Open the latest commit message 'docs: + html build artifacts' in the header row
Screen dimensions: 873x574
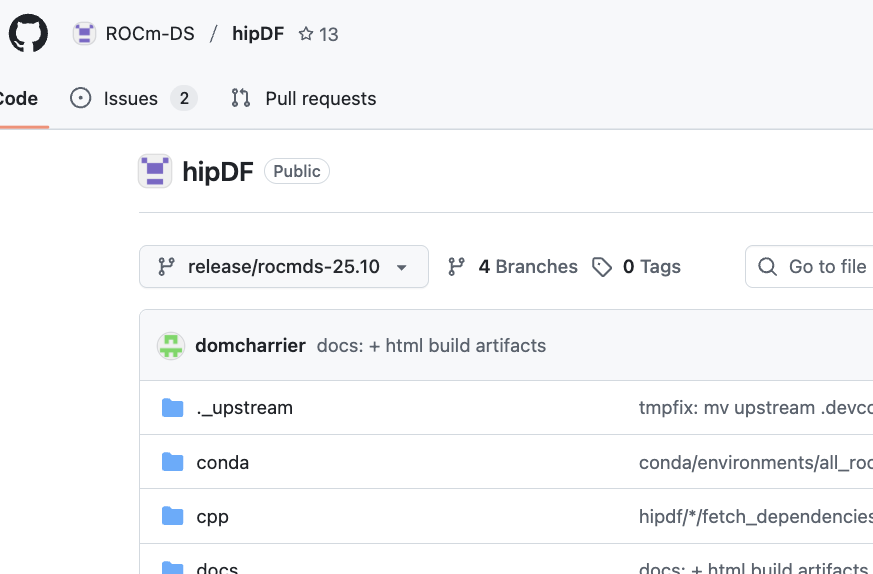pos(431,346)
